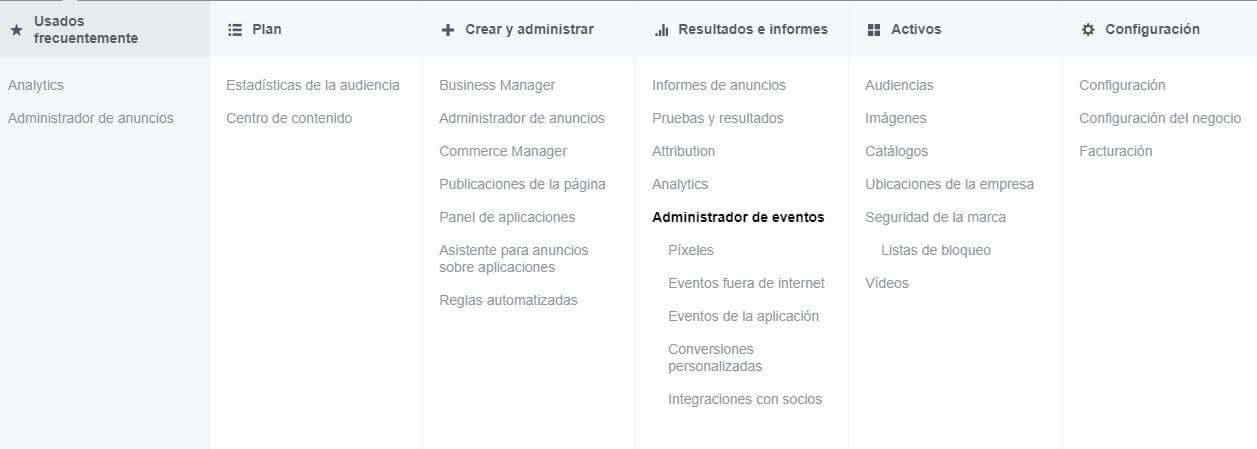
Task: Go to Centro de contenido
Action: click(289, 118)
